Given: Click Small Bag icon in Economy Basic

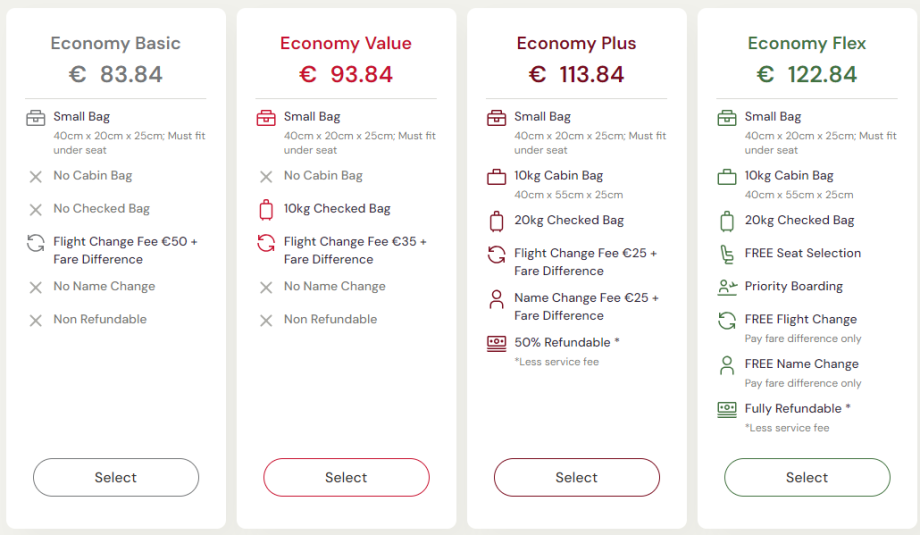Looking at the screenshot, I should 36,118.
